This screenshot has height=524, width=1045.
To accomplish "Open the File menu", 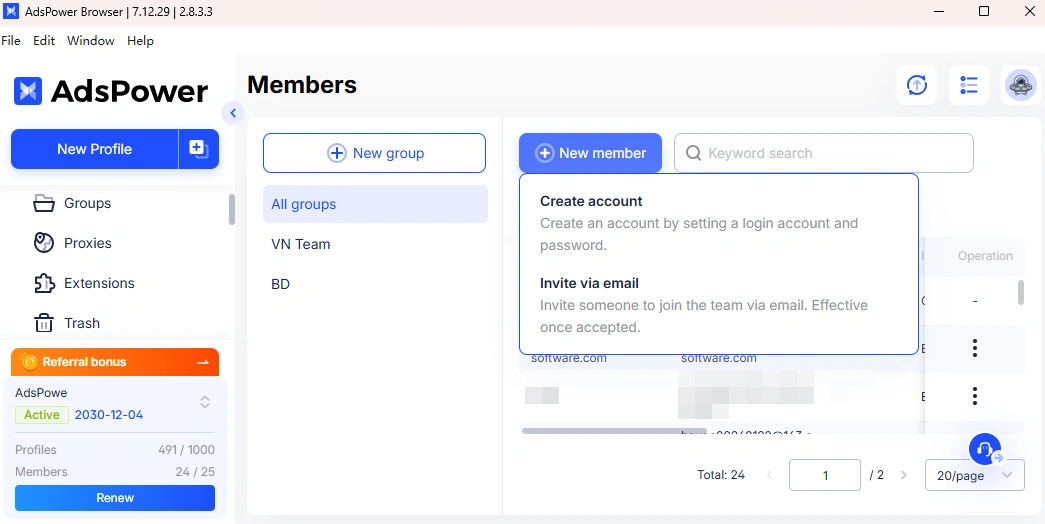I will coord(11,41).
